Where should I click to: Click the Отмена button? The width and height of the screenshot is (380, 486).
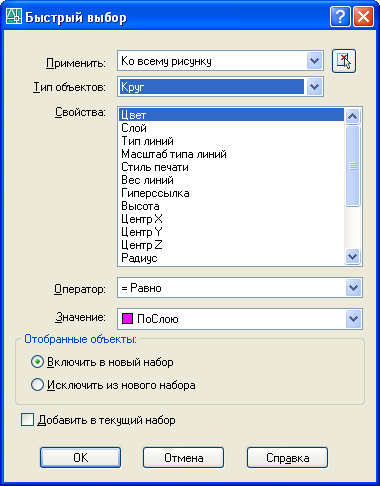point(184,458)
